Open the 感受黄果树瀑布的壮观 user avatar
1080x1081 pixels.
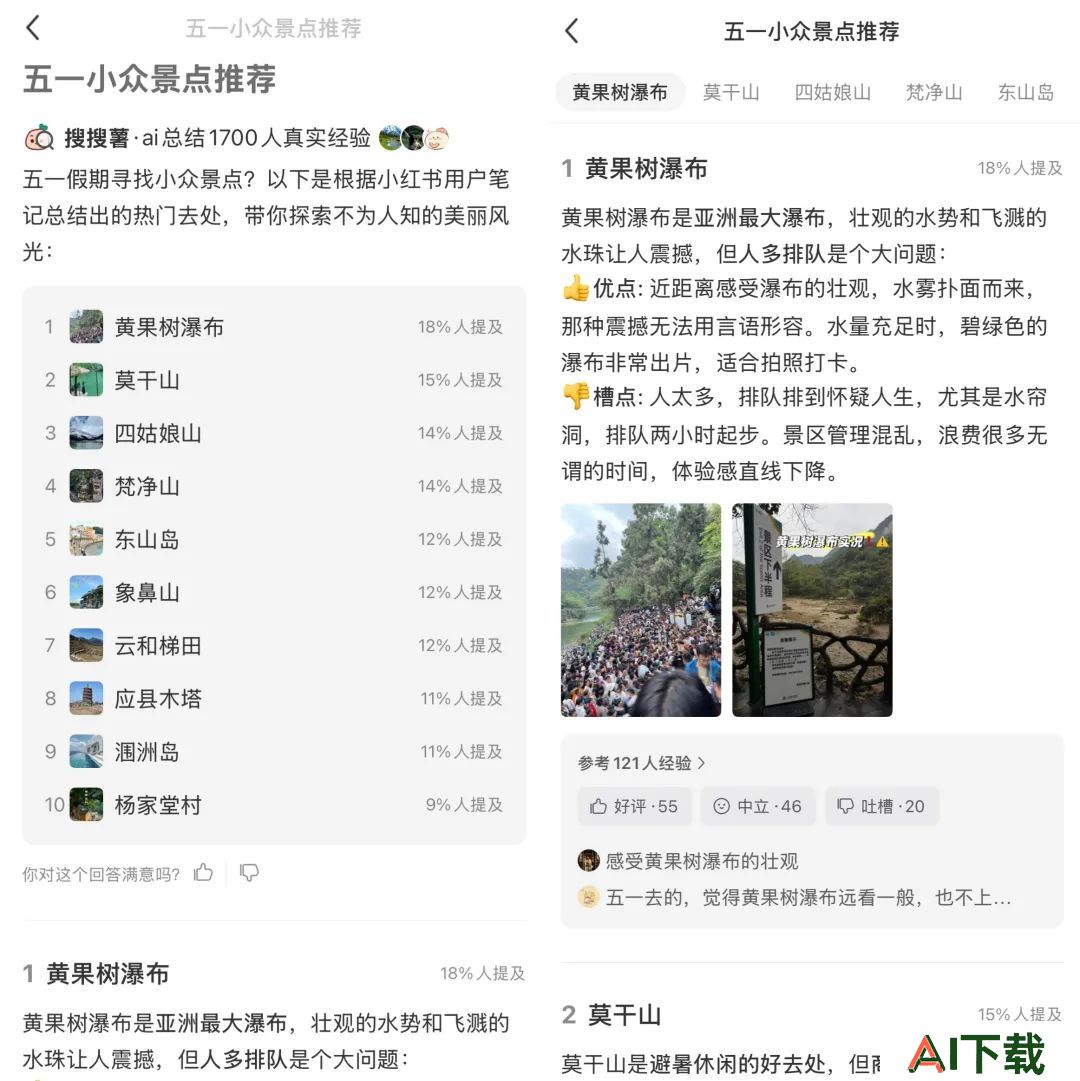pos(588,860)
